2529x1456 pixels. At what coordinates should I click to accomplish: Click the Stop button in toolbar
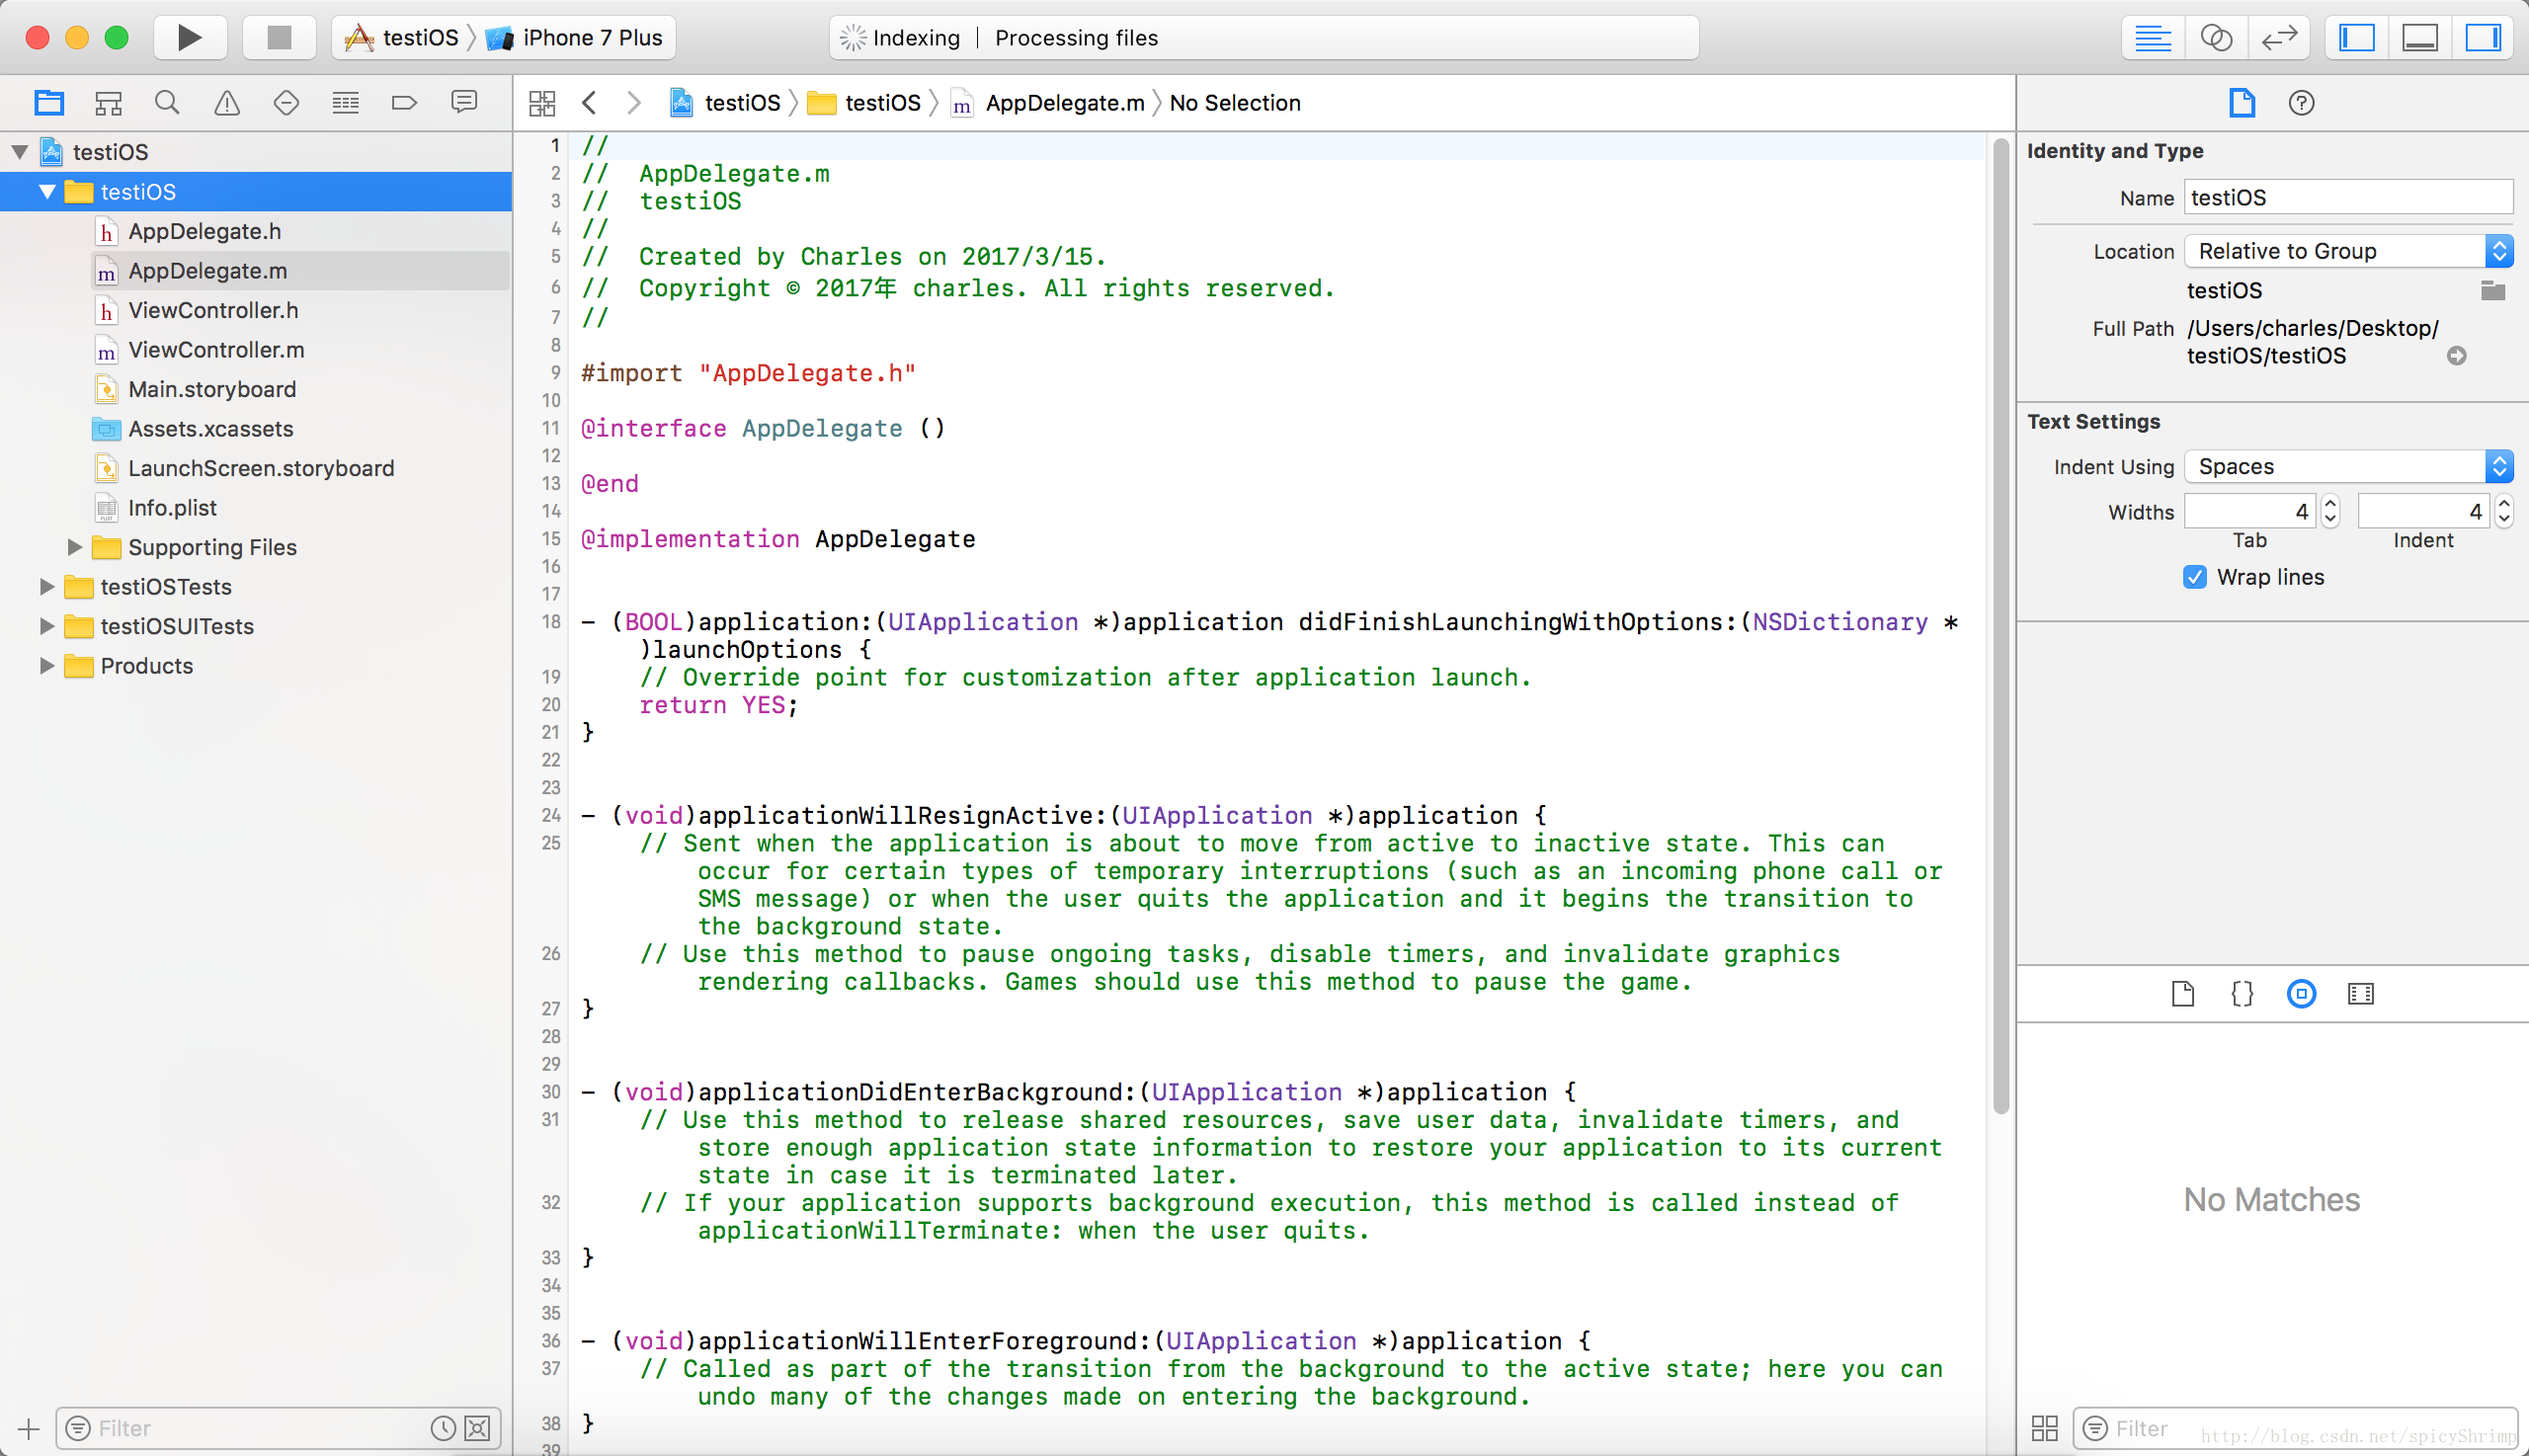[279, 38]
